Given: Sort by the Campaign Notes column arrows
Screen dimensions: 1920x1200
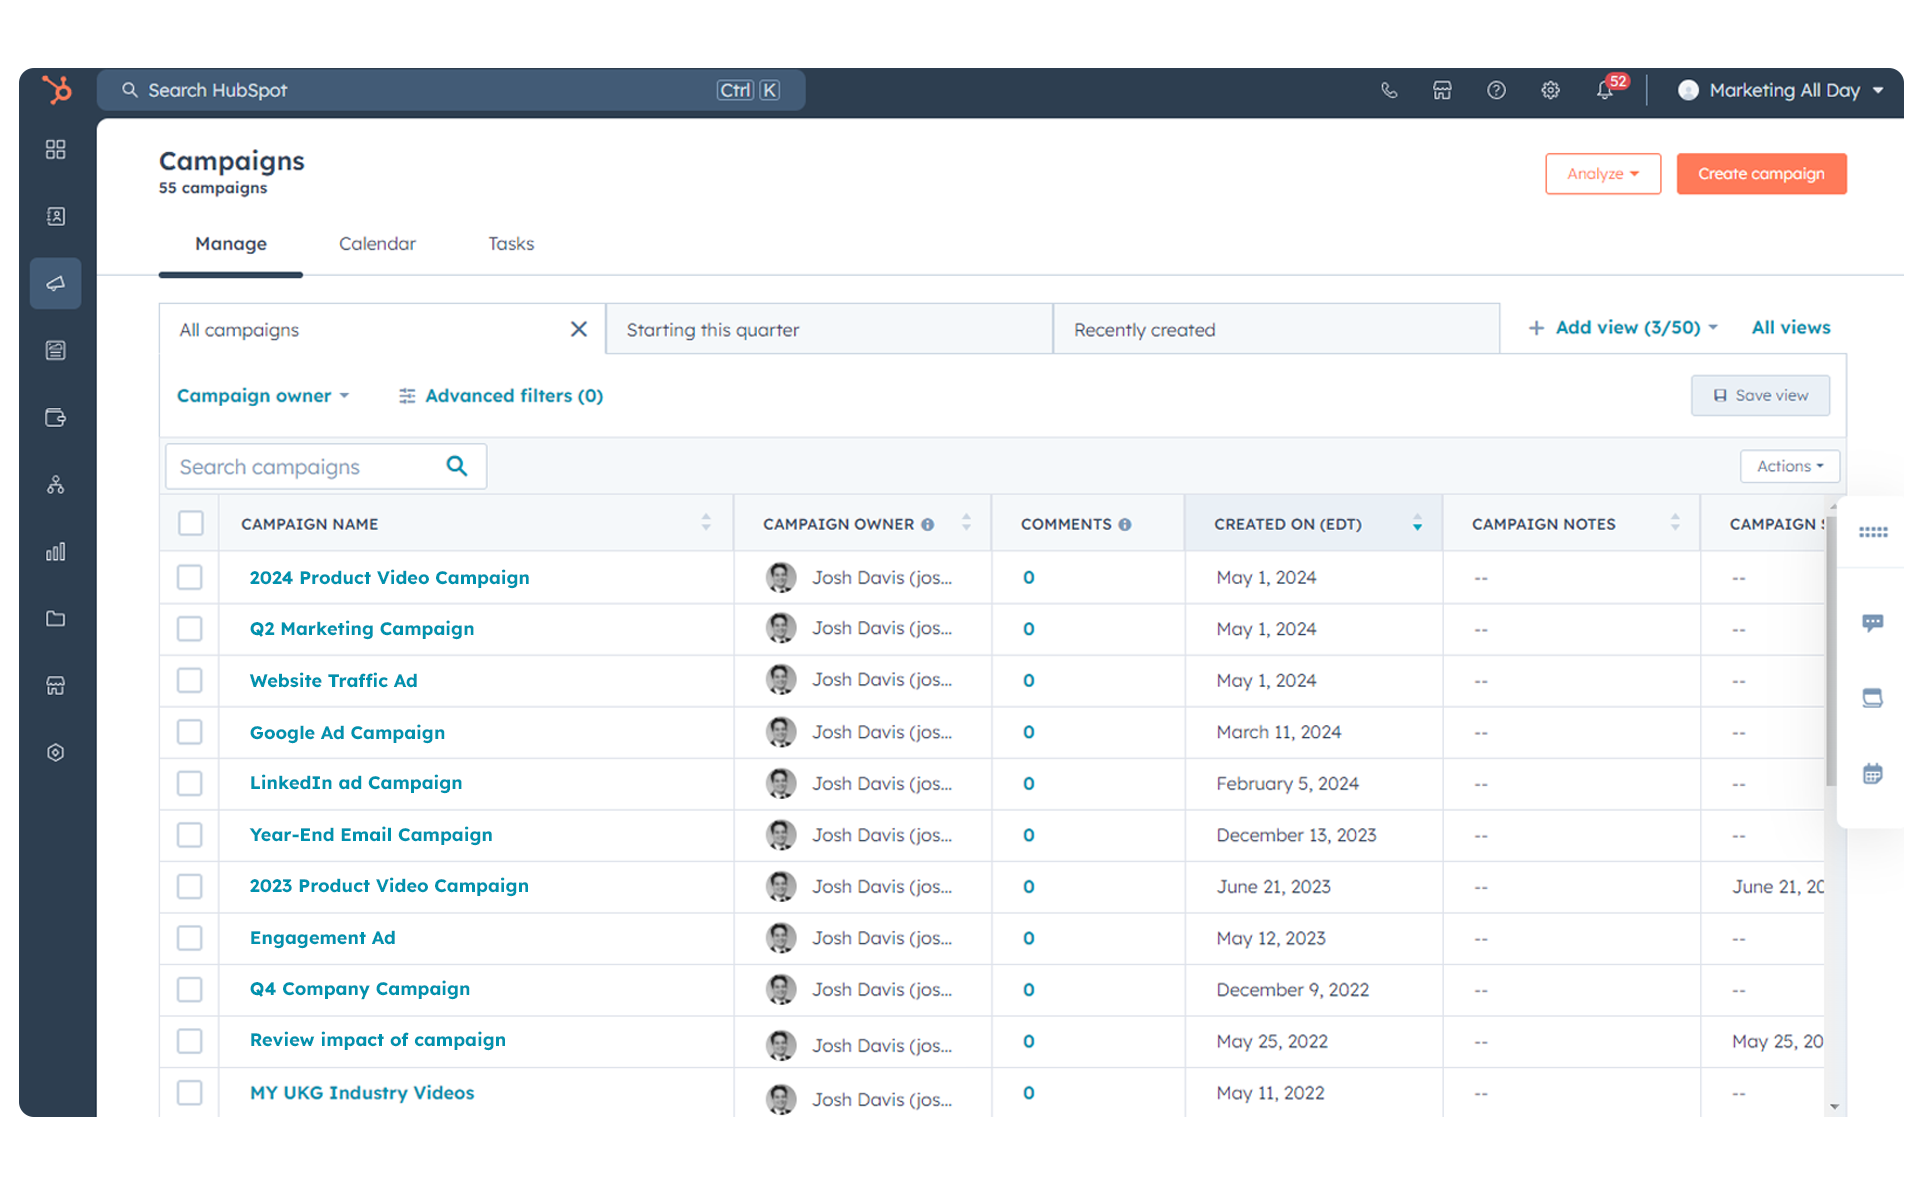Looking at the screenshot, I should pyautogui.click(x=1675, y=522).
